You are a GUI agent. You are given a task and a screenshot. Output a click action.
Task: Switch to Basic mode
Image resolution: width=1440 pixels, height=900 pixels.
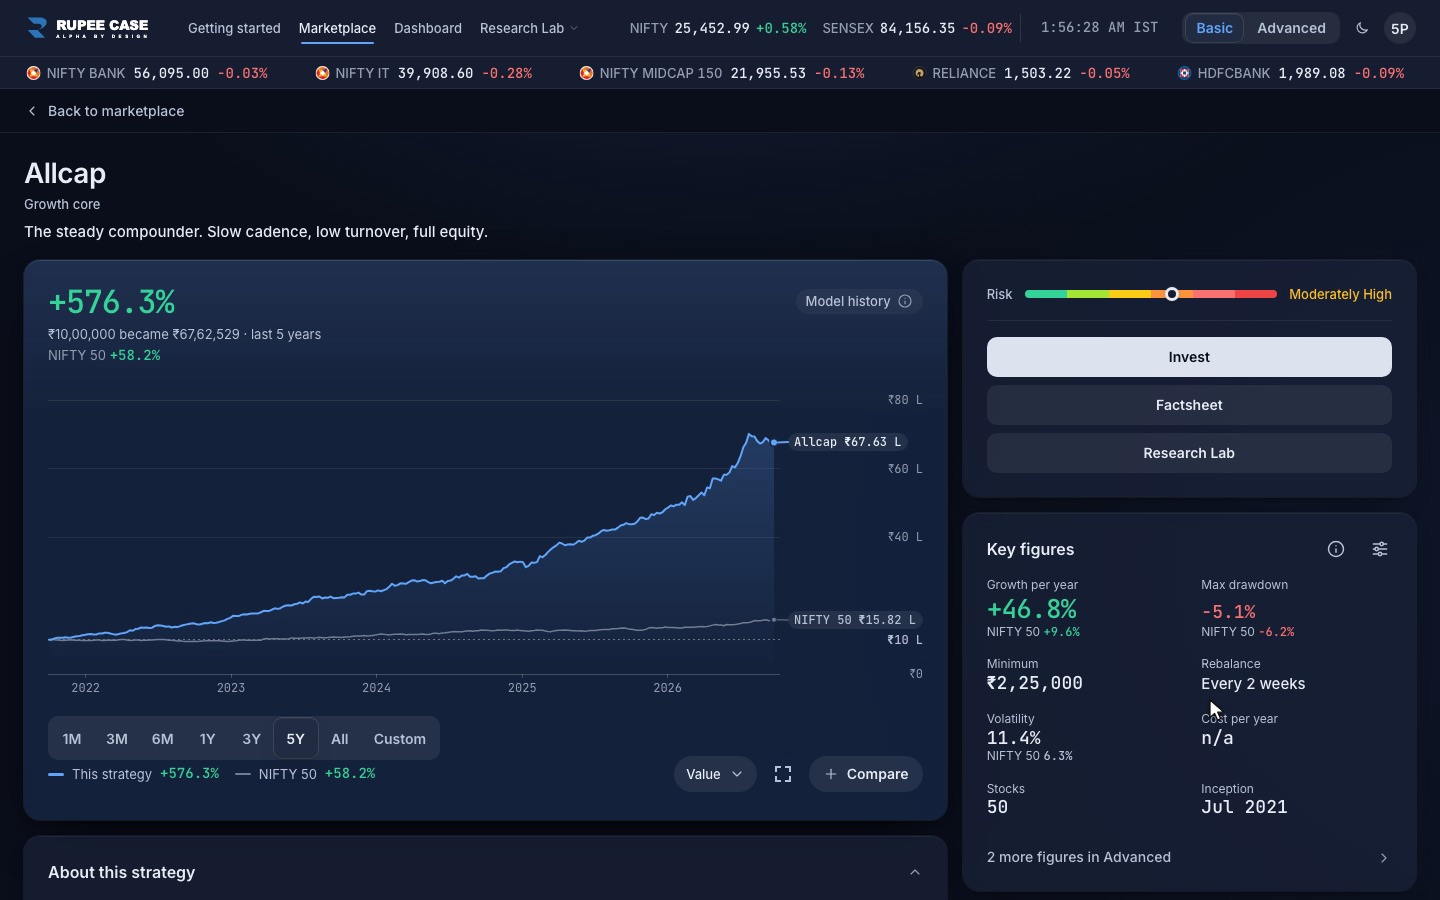click(1214, 28)
